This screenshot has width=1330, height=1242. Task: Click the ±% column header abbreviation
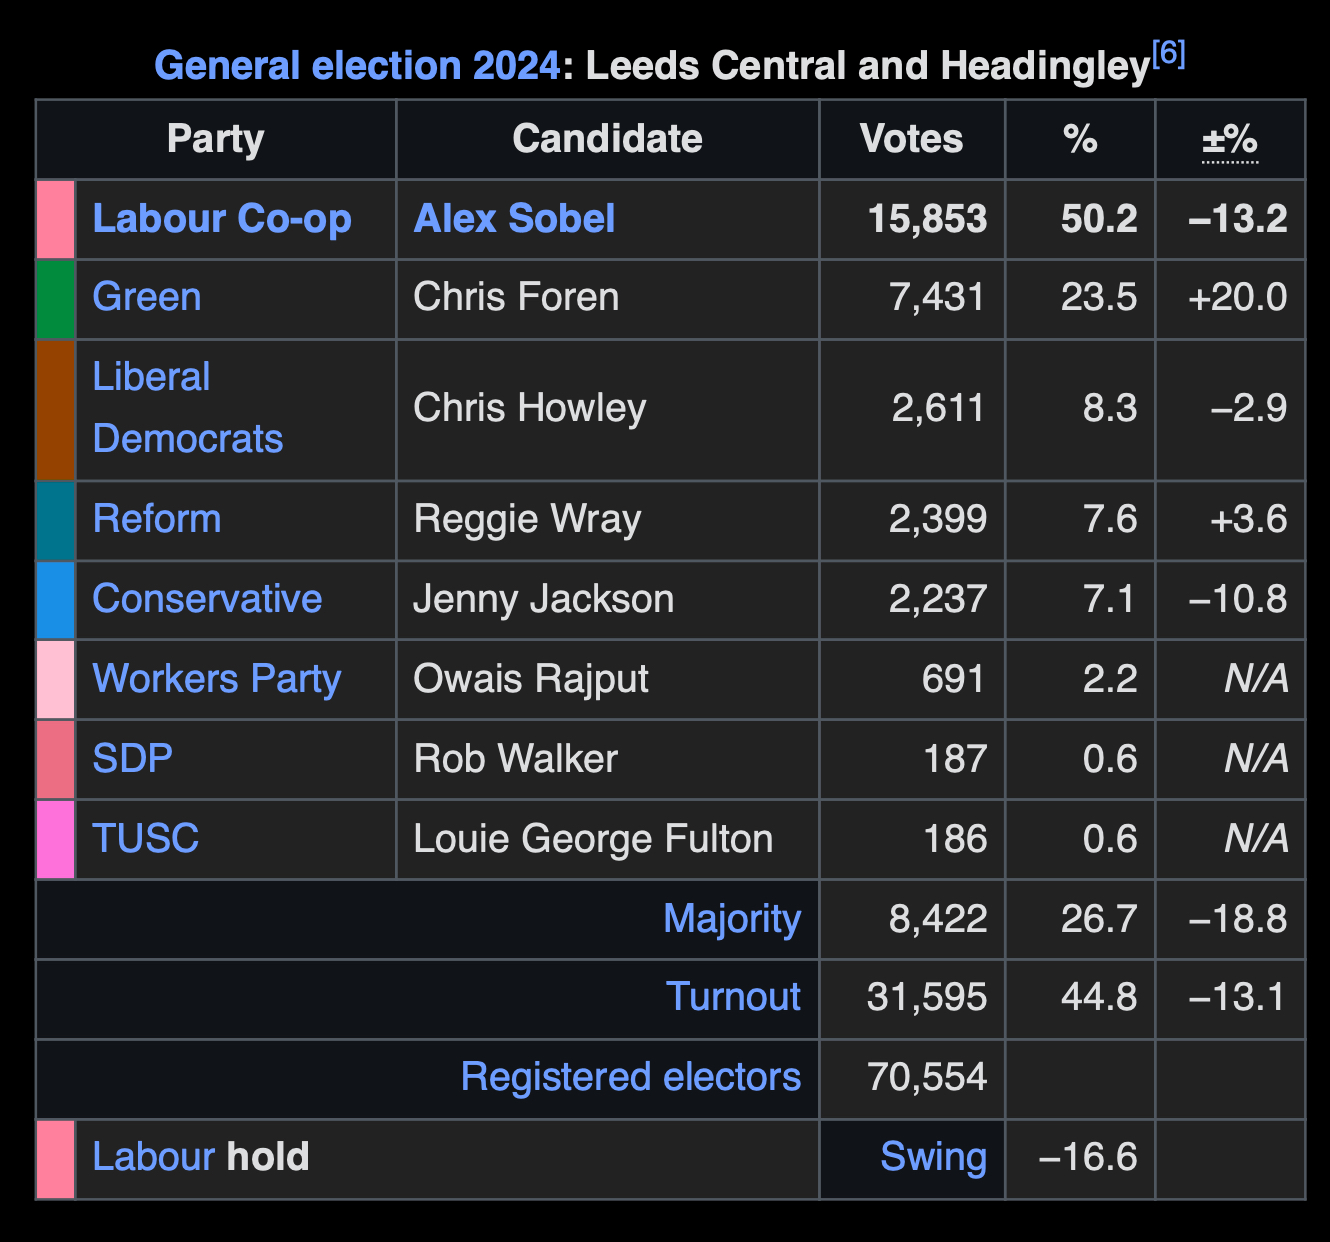1230,140
